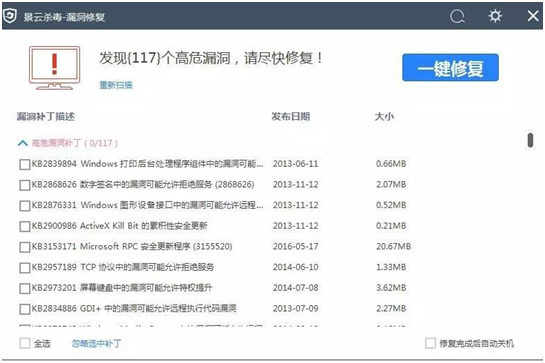The width and height of the screenshot is (545, 363).
Task: Check the KB2868626 patch checkbox
Action: 25,185
